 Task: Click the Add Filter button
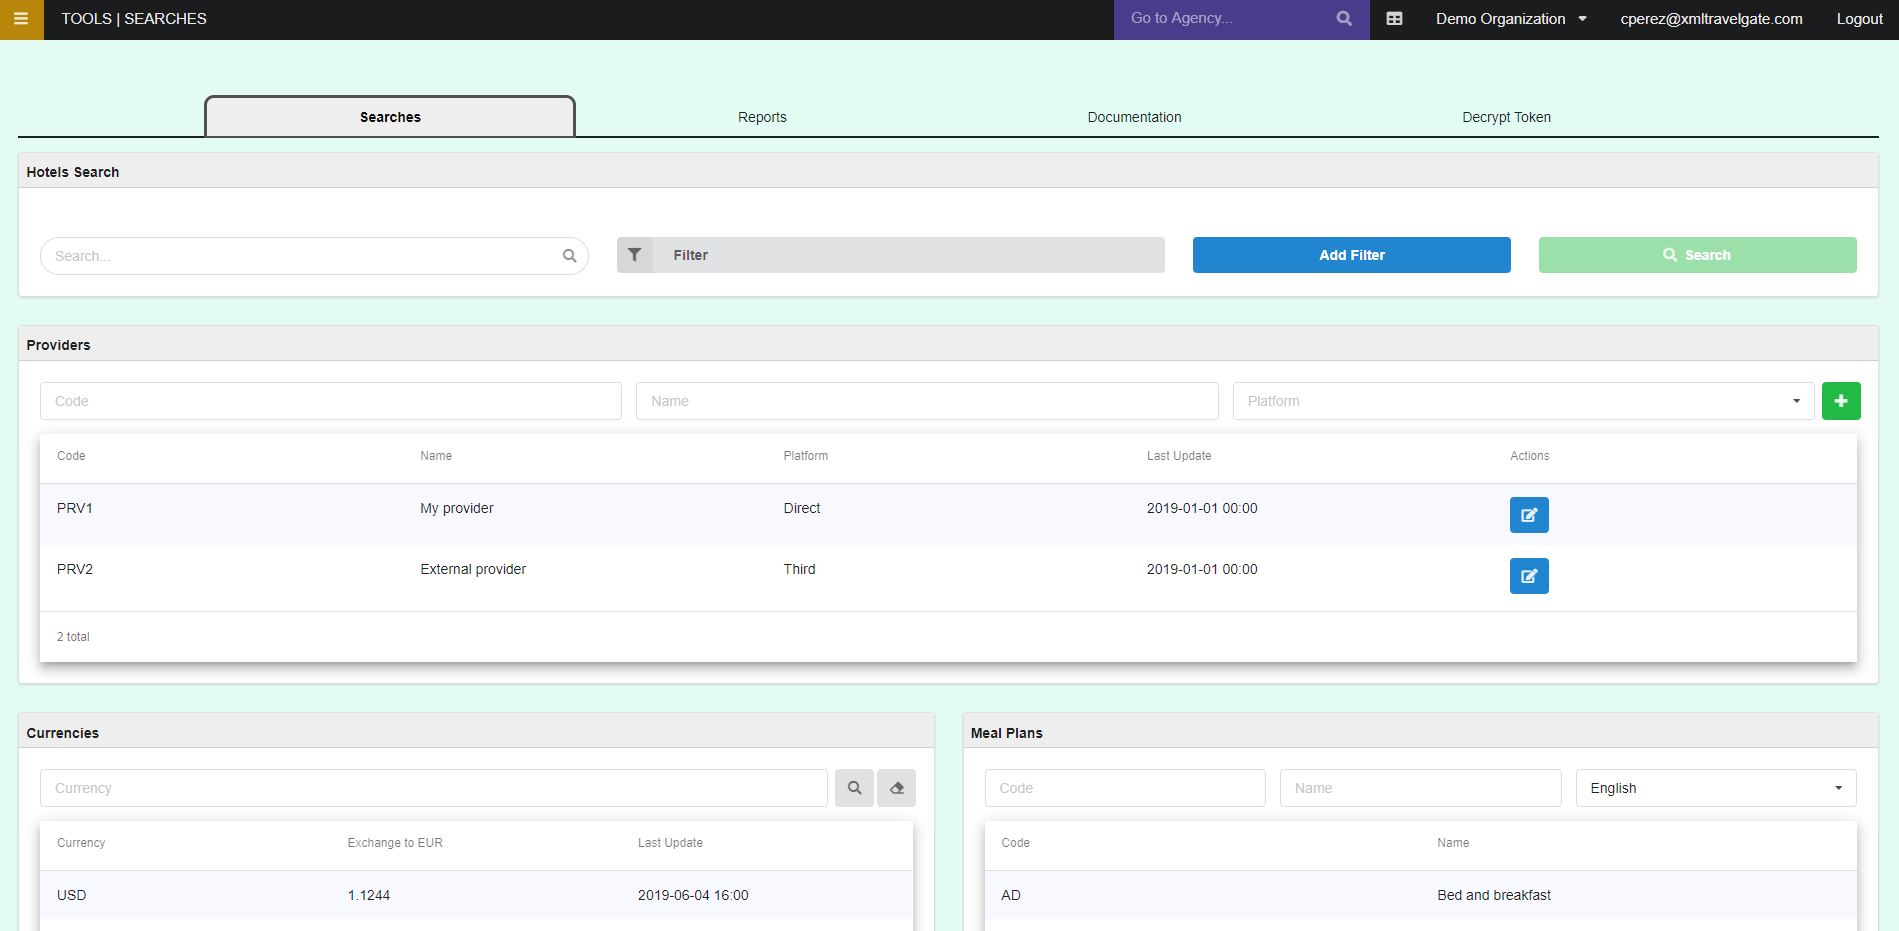1352,255
